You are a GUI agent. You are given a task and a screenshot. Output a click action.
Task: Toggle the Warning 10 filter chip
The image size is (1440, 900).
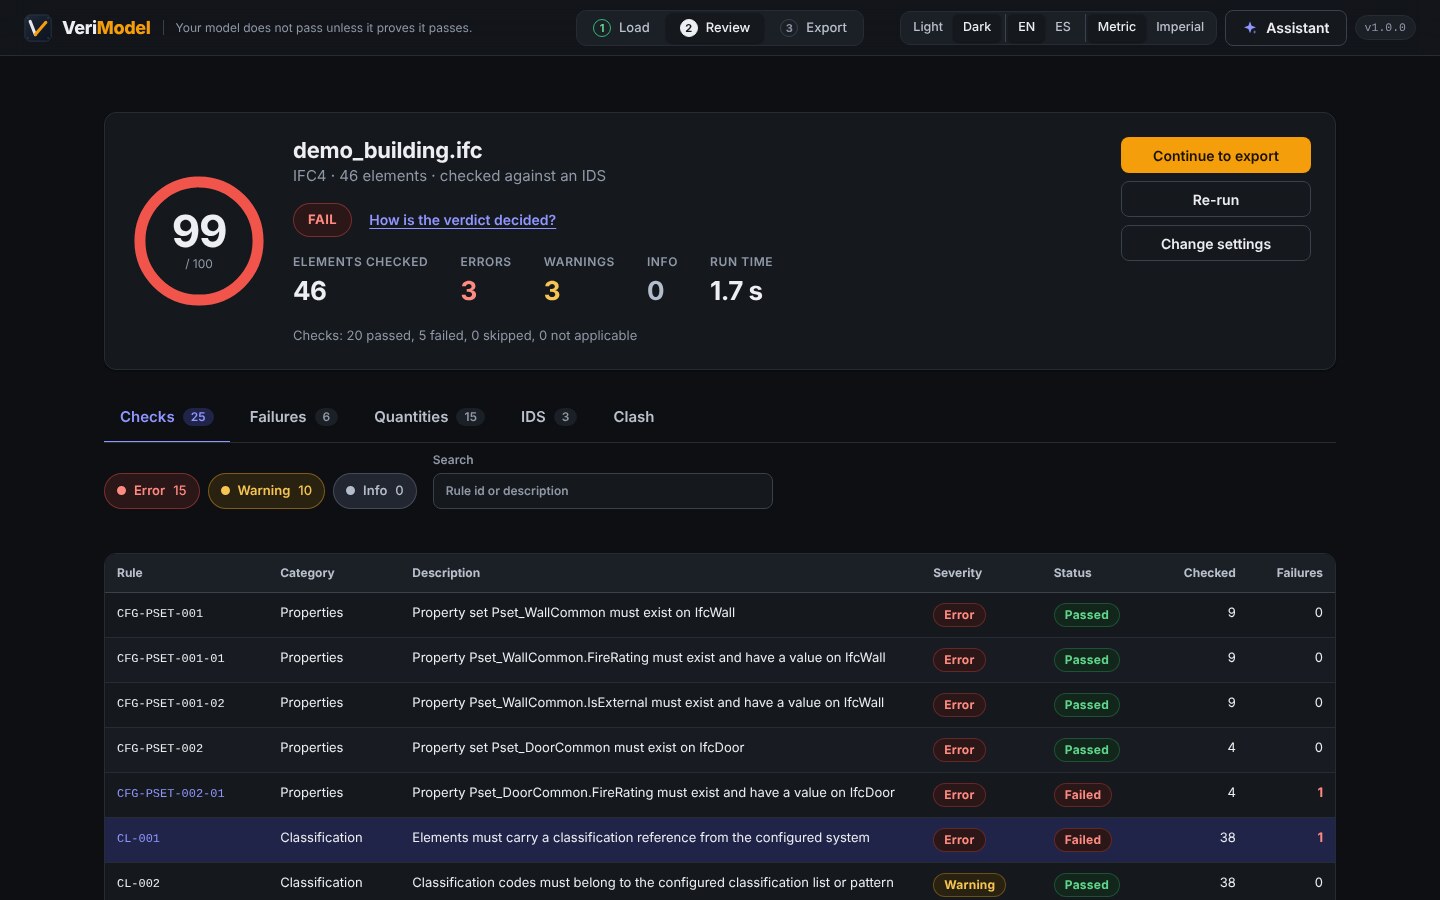266,491
